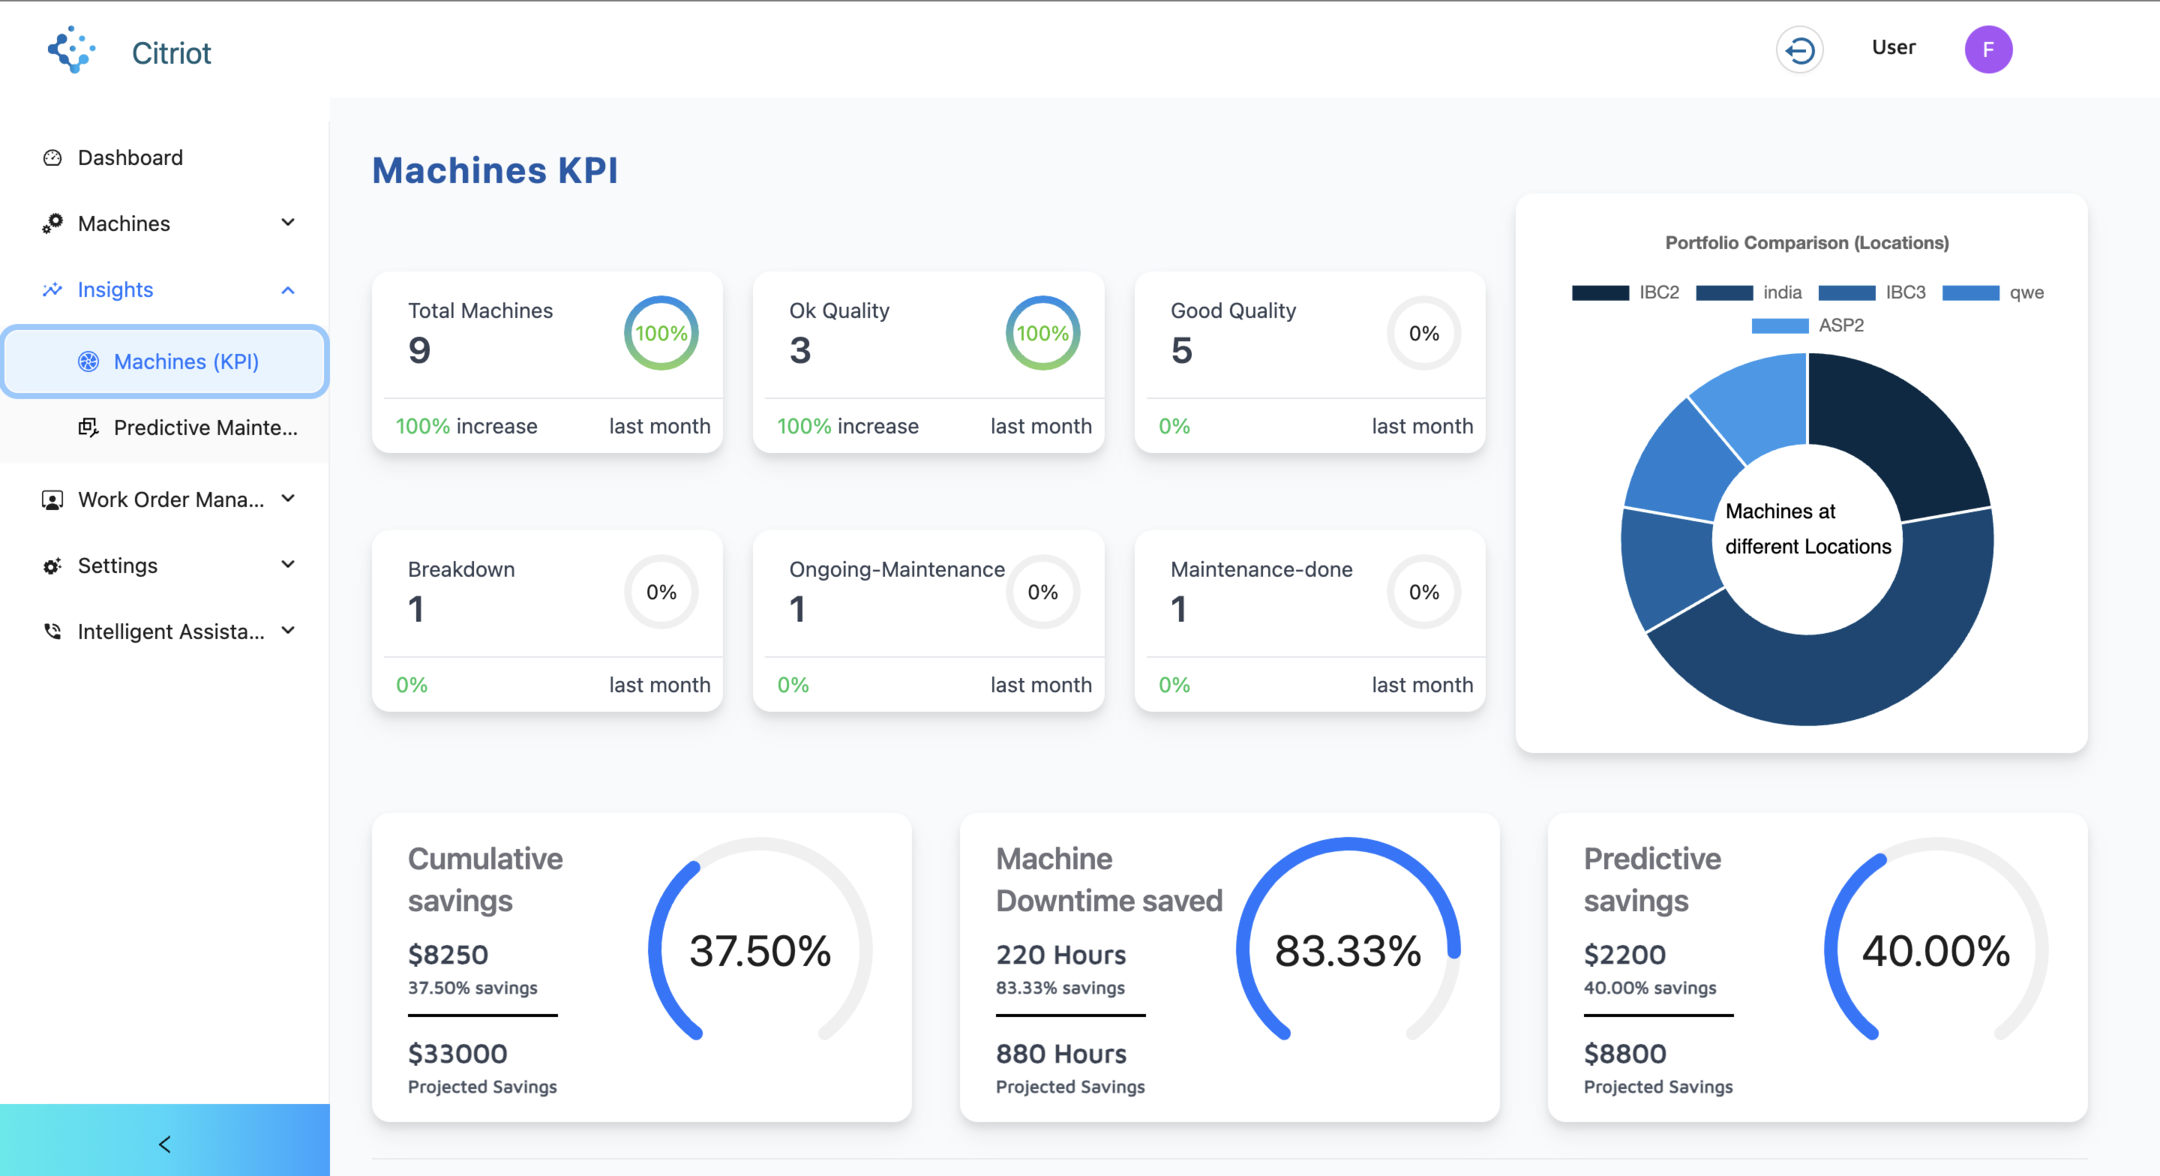This screenshot has height=1176, width=2160.
Task: Select Machines (KPI) menu item
Action: pyautogui.click(x=165, y=362)
